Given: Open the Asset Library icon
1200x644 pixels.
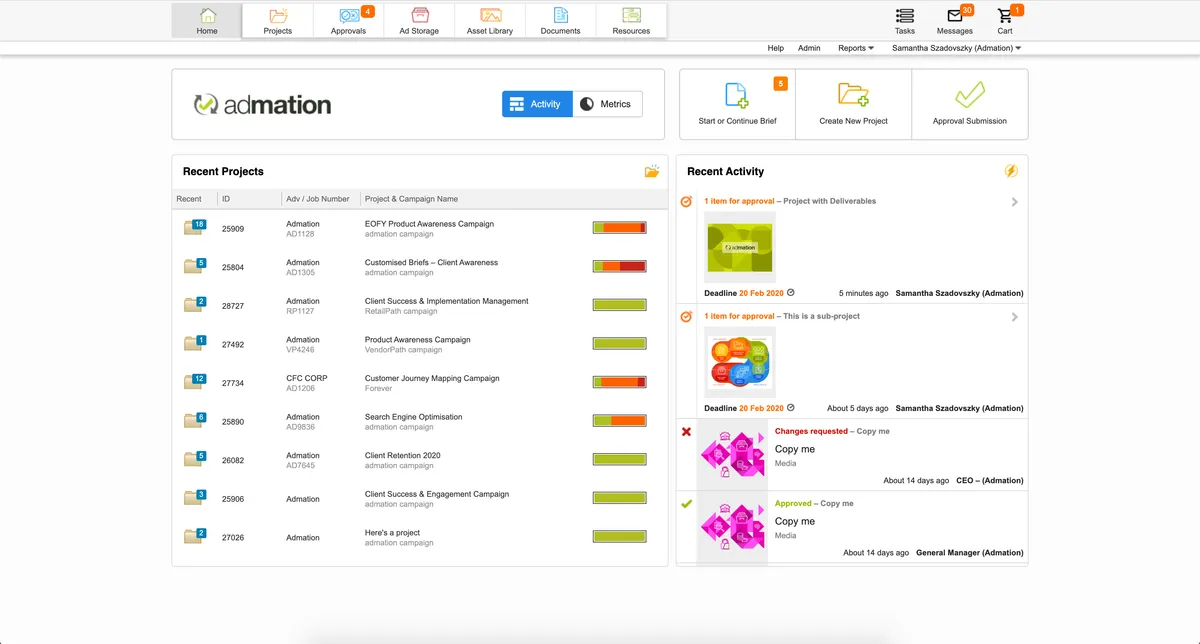Looking at the screenshot, I should pyautogui.click(x=490, y=16).
